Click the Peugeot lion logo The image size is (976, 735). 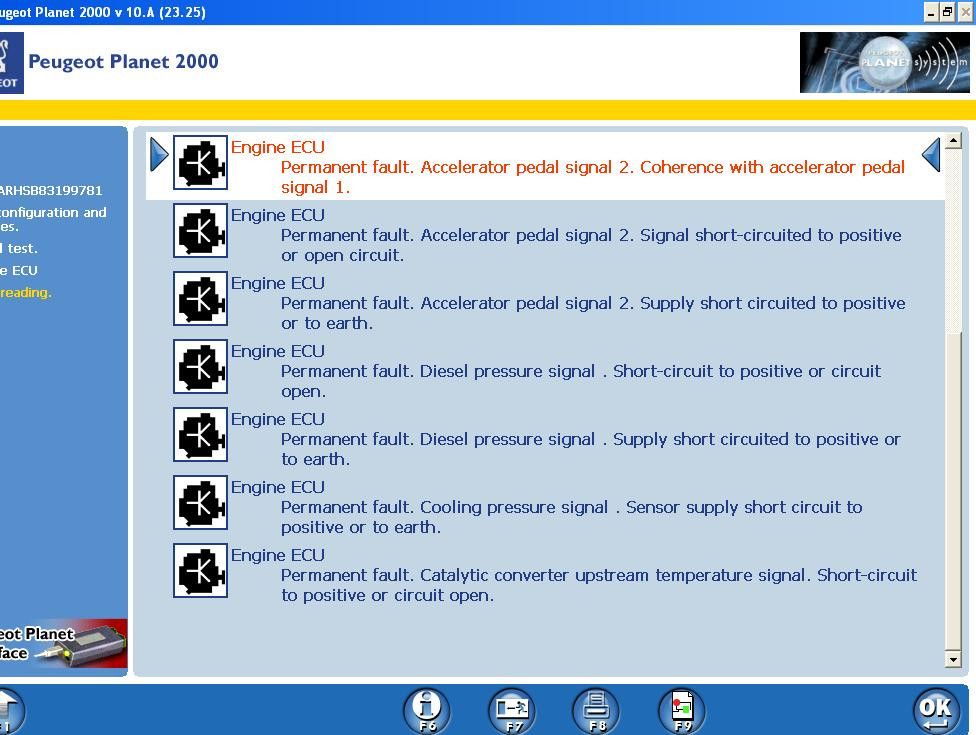pyautogui.click(x=12, y=63)
